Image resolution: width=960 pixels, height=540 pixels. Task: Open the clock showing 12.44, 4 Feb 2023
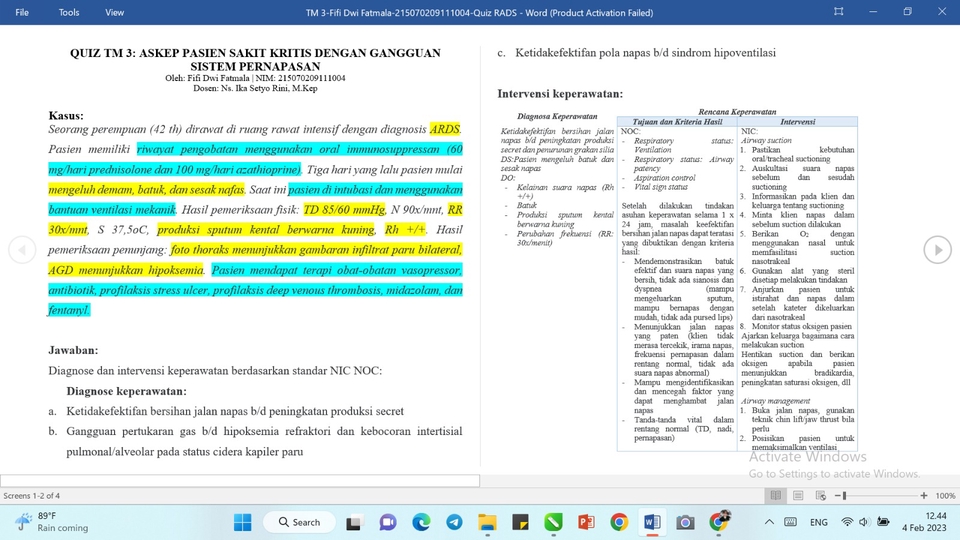click(924, 522)
